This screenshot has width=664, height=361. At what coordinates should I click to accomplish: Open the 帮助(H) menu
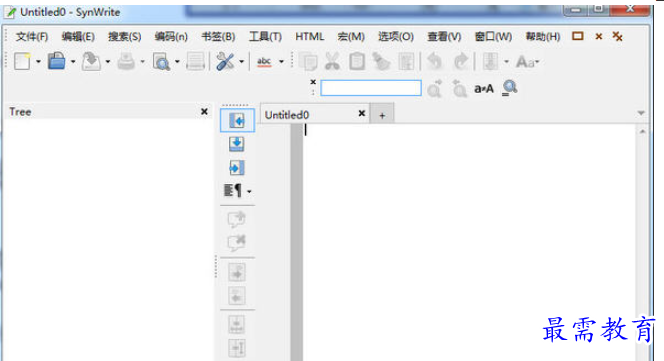[543, 37]
